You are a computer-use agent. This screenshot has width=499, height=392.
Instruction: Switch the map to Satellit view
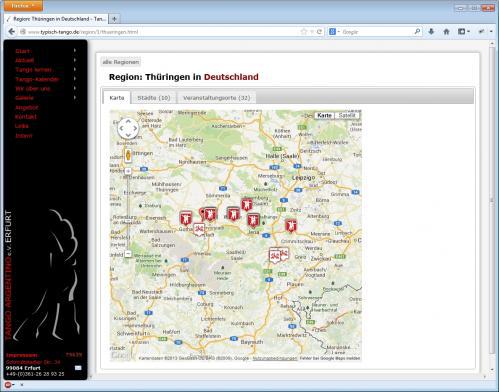pyautogui.click(x=347, y=115)
